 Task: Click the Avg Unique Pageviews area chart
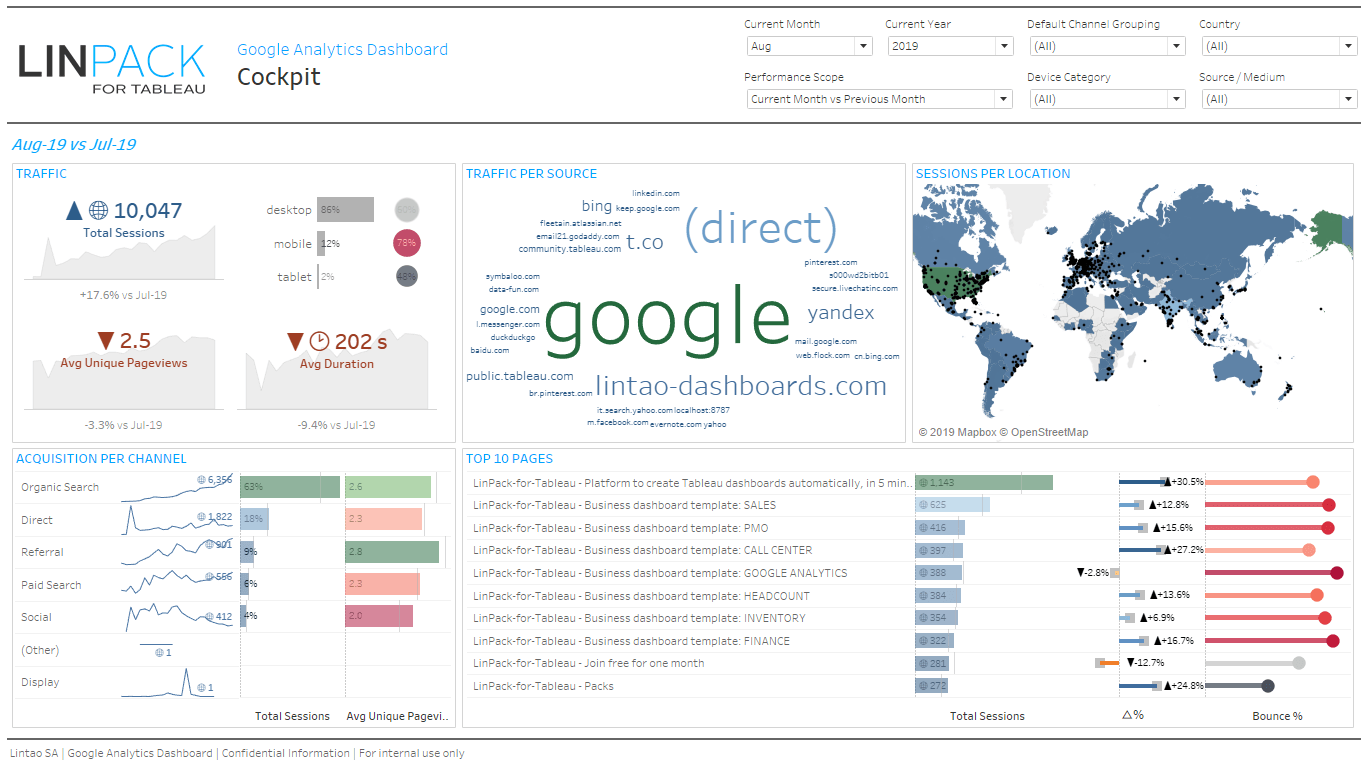(x=126, y=372)
